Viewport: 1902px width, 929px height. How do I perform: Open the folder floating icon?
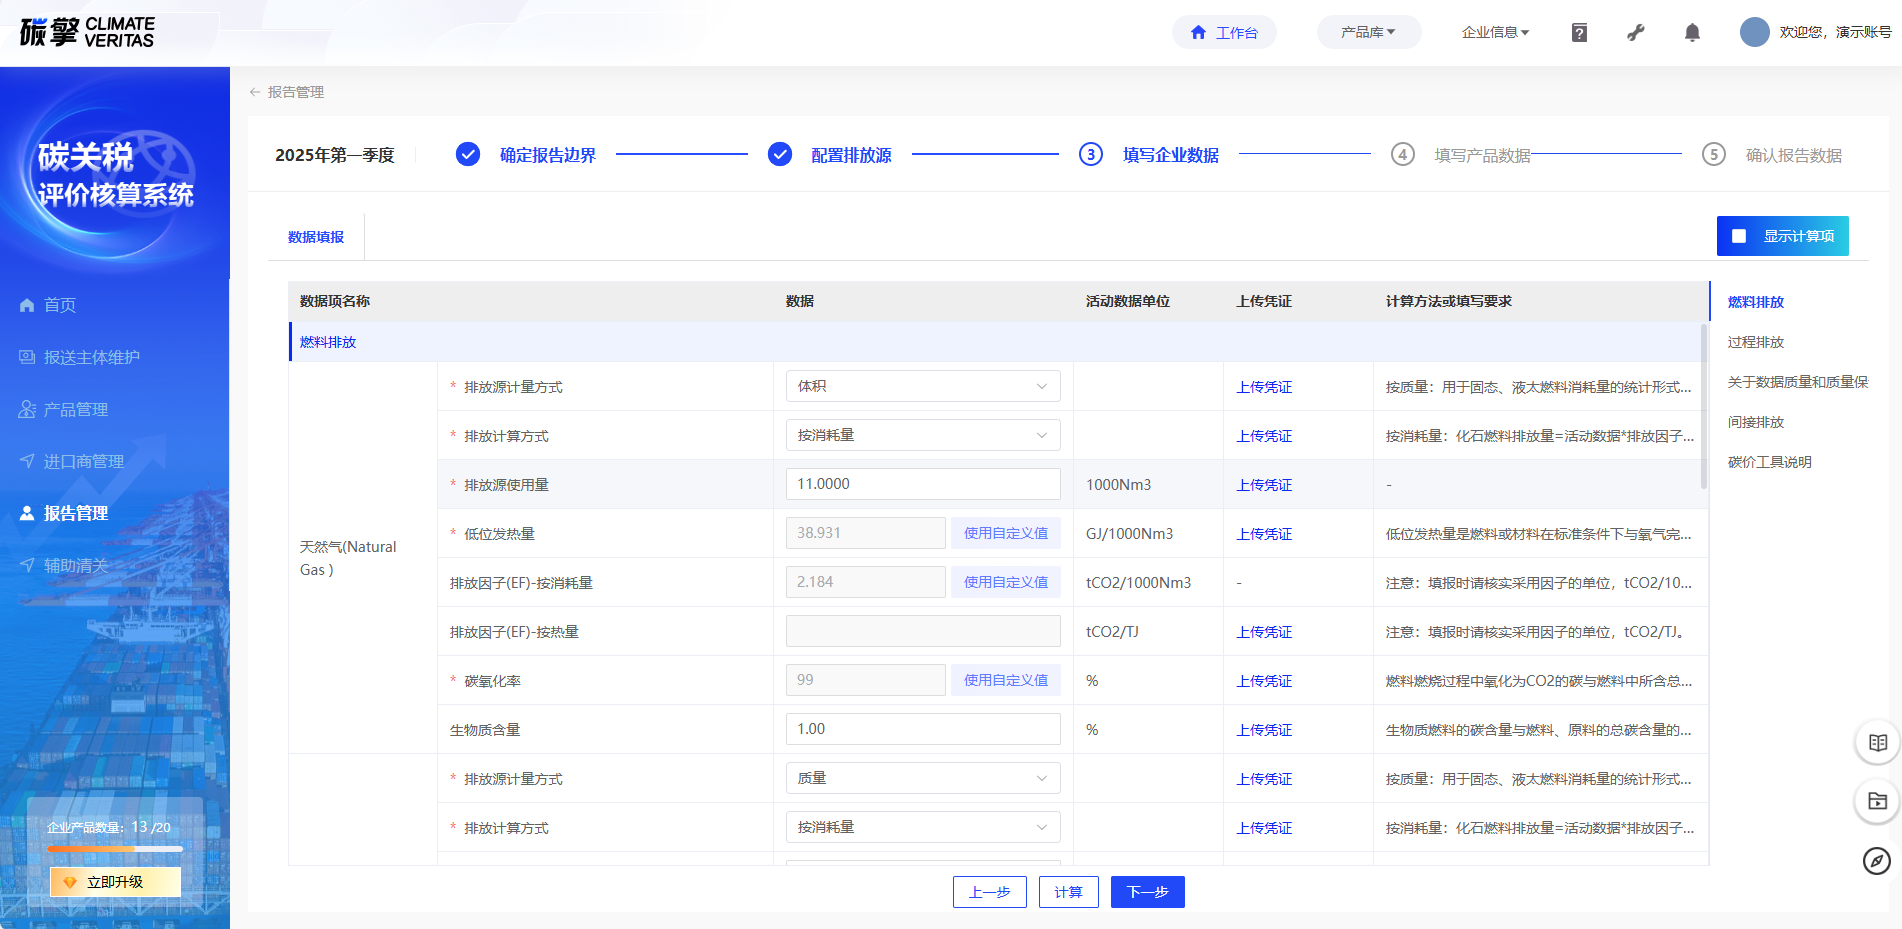(1877, 801)
